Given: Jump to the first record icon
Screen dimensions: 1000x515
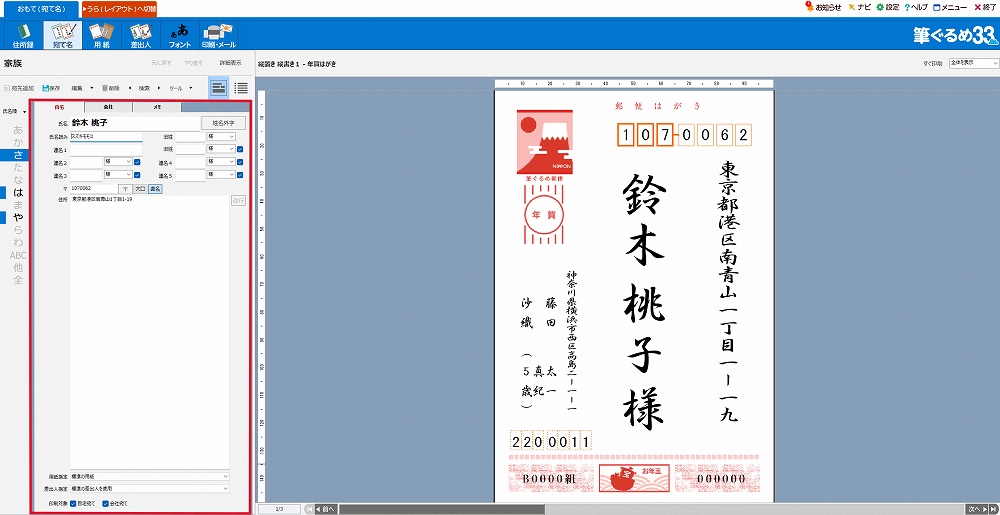Looking at the screenshot, I should [309, 509].
